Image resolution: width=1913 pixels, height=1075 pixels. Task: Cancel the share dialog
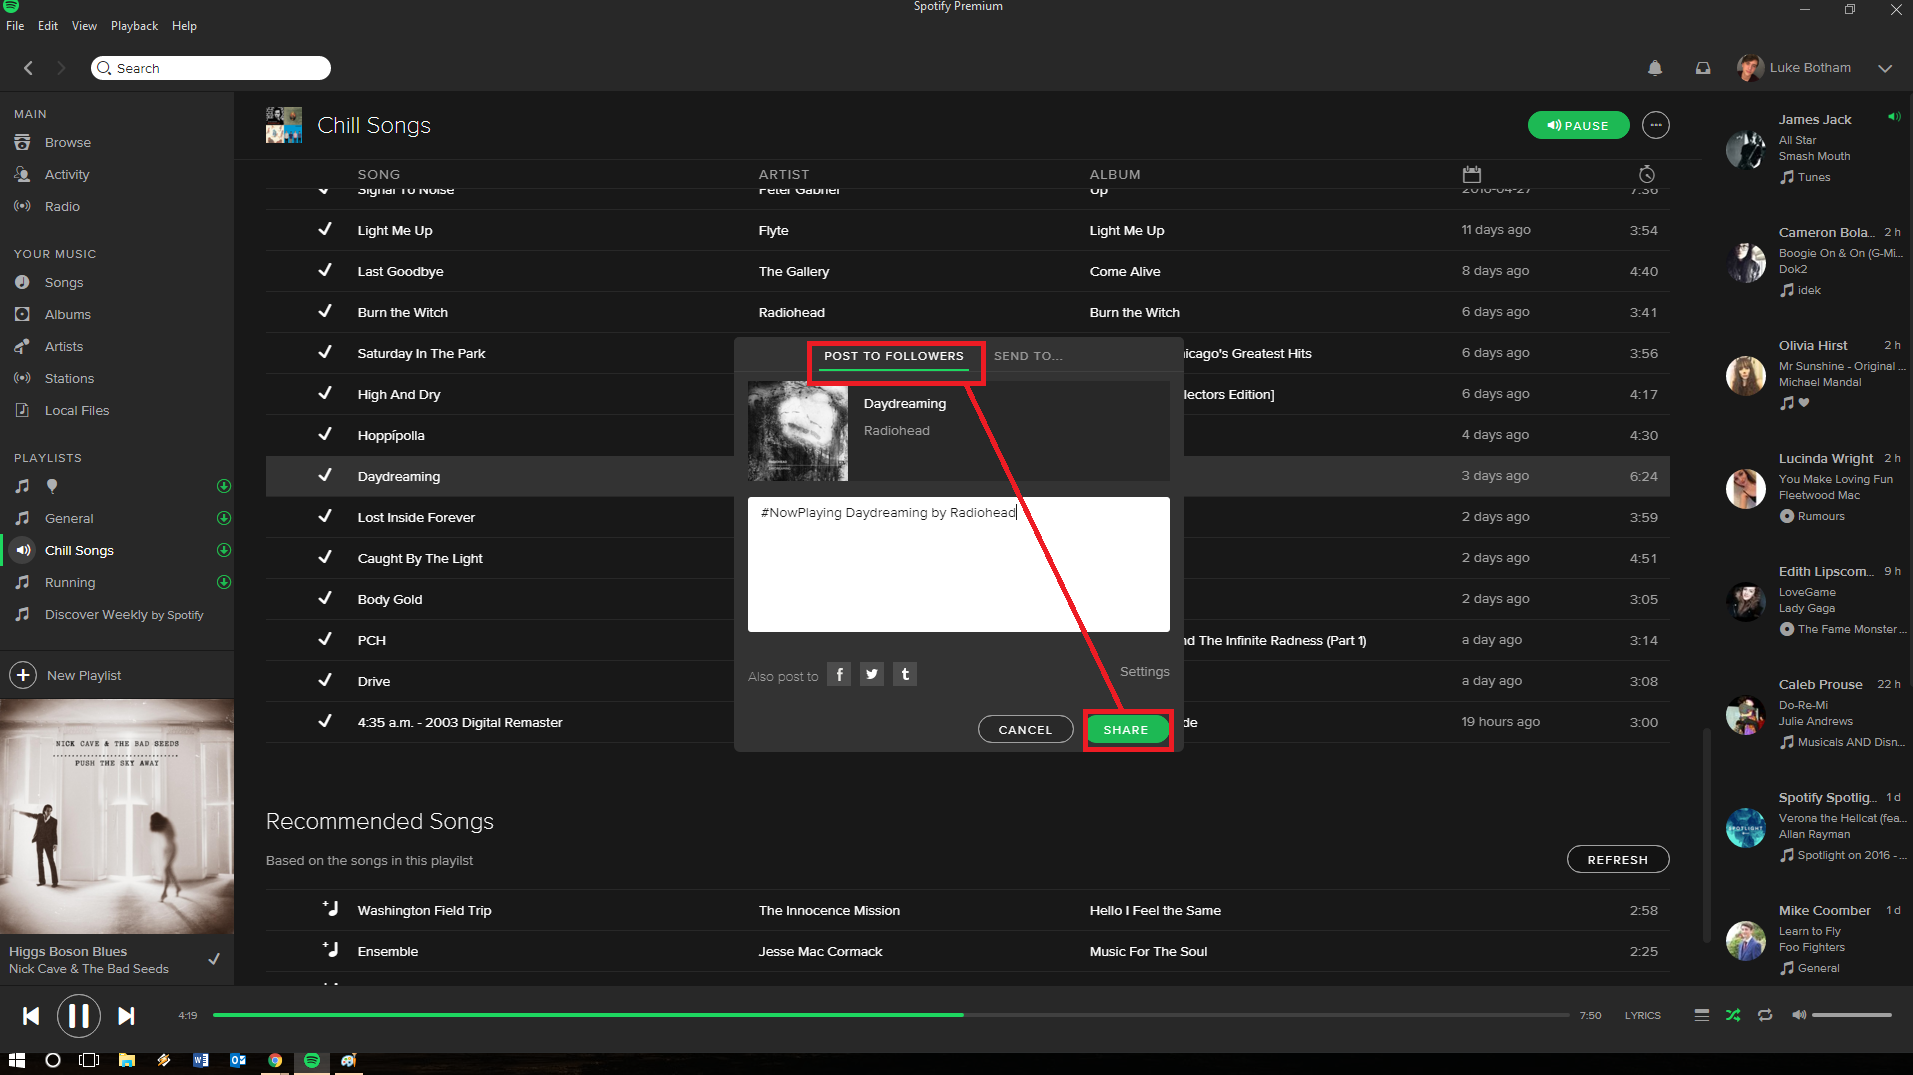point(1025,730)
